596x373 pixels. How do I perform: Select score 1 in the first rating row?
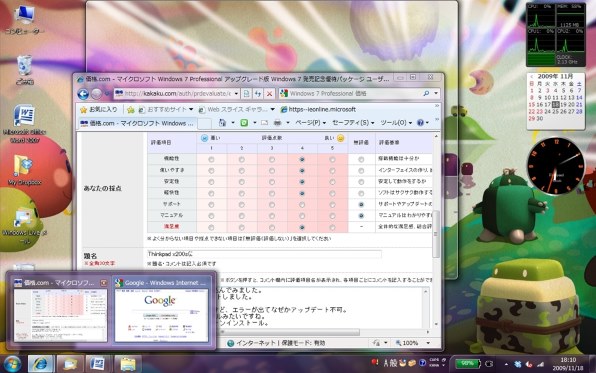[x=211, y=160]
